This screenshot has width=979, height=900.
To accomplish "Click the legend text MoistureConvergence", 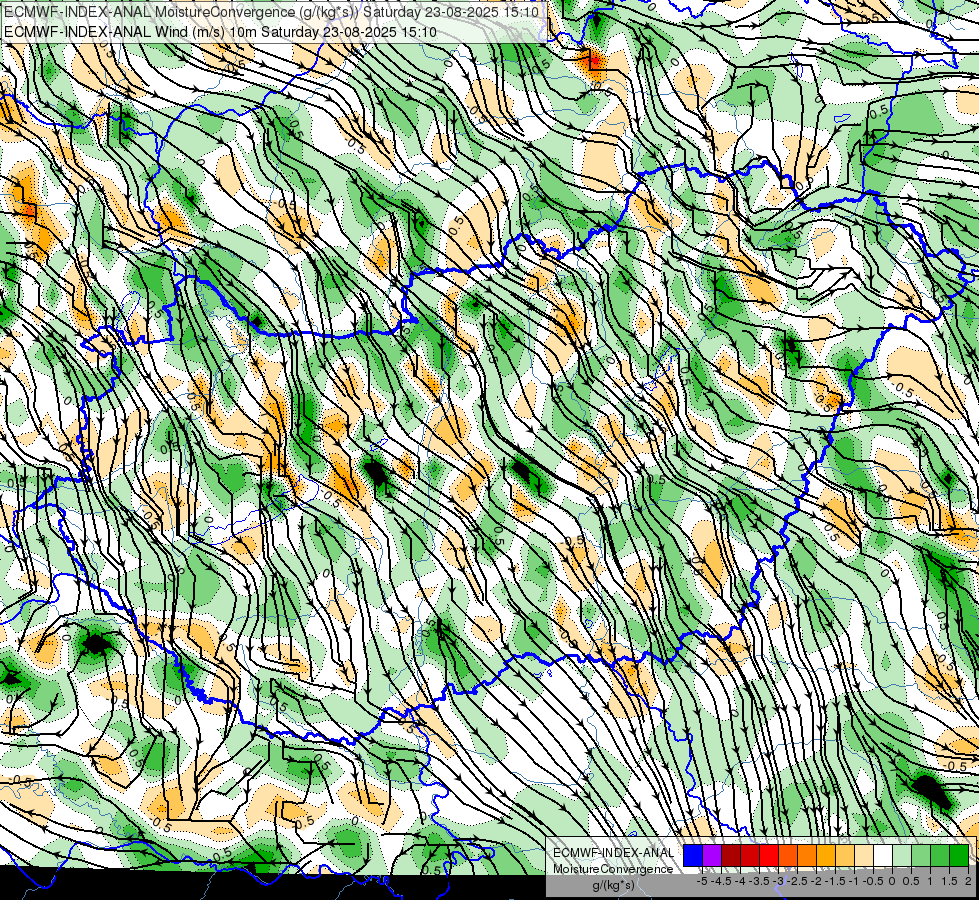I will pyautogui.click(x=613, y=869).
